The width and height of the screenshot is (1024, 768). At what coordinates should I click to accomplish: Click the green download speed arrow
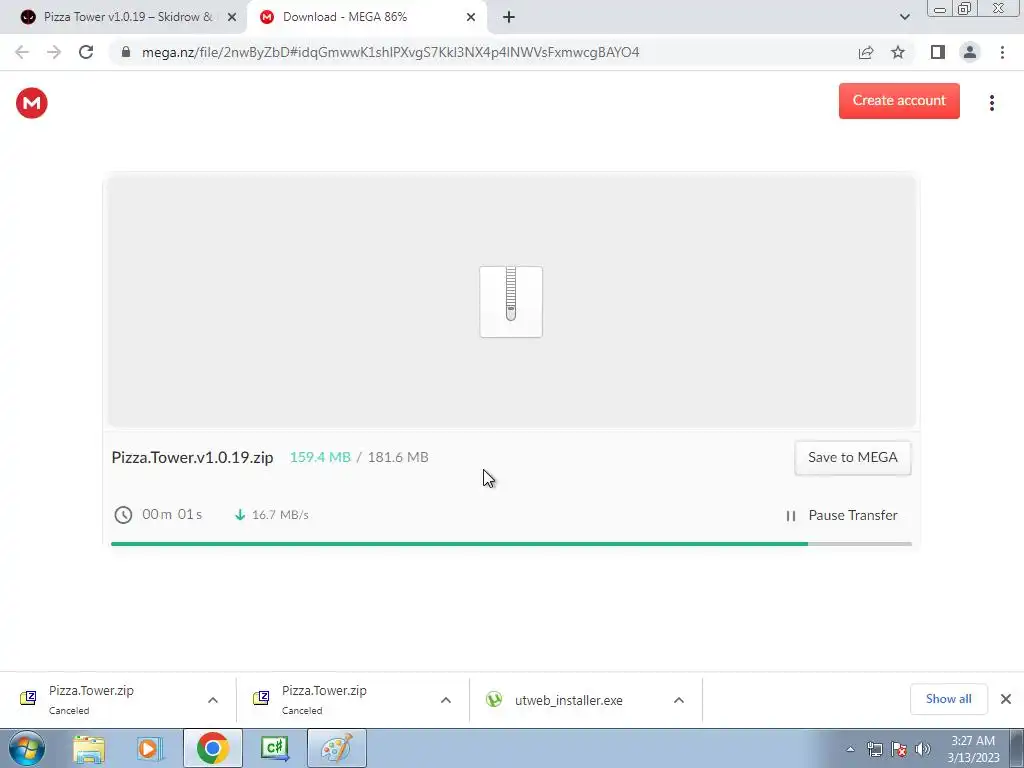(x=240, y=515)
